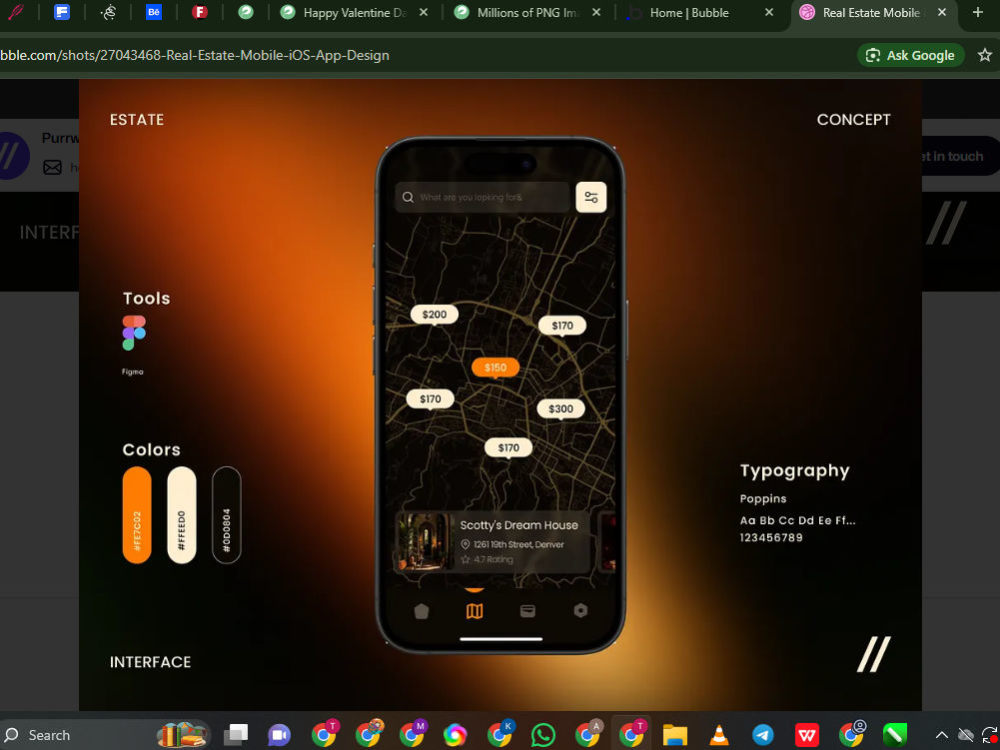Tap the filter sliders icon in mockup
Image resolution: width=1000 pixels, height=750 pixels.
tap(591, 197)
